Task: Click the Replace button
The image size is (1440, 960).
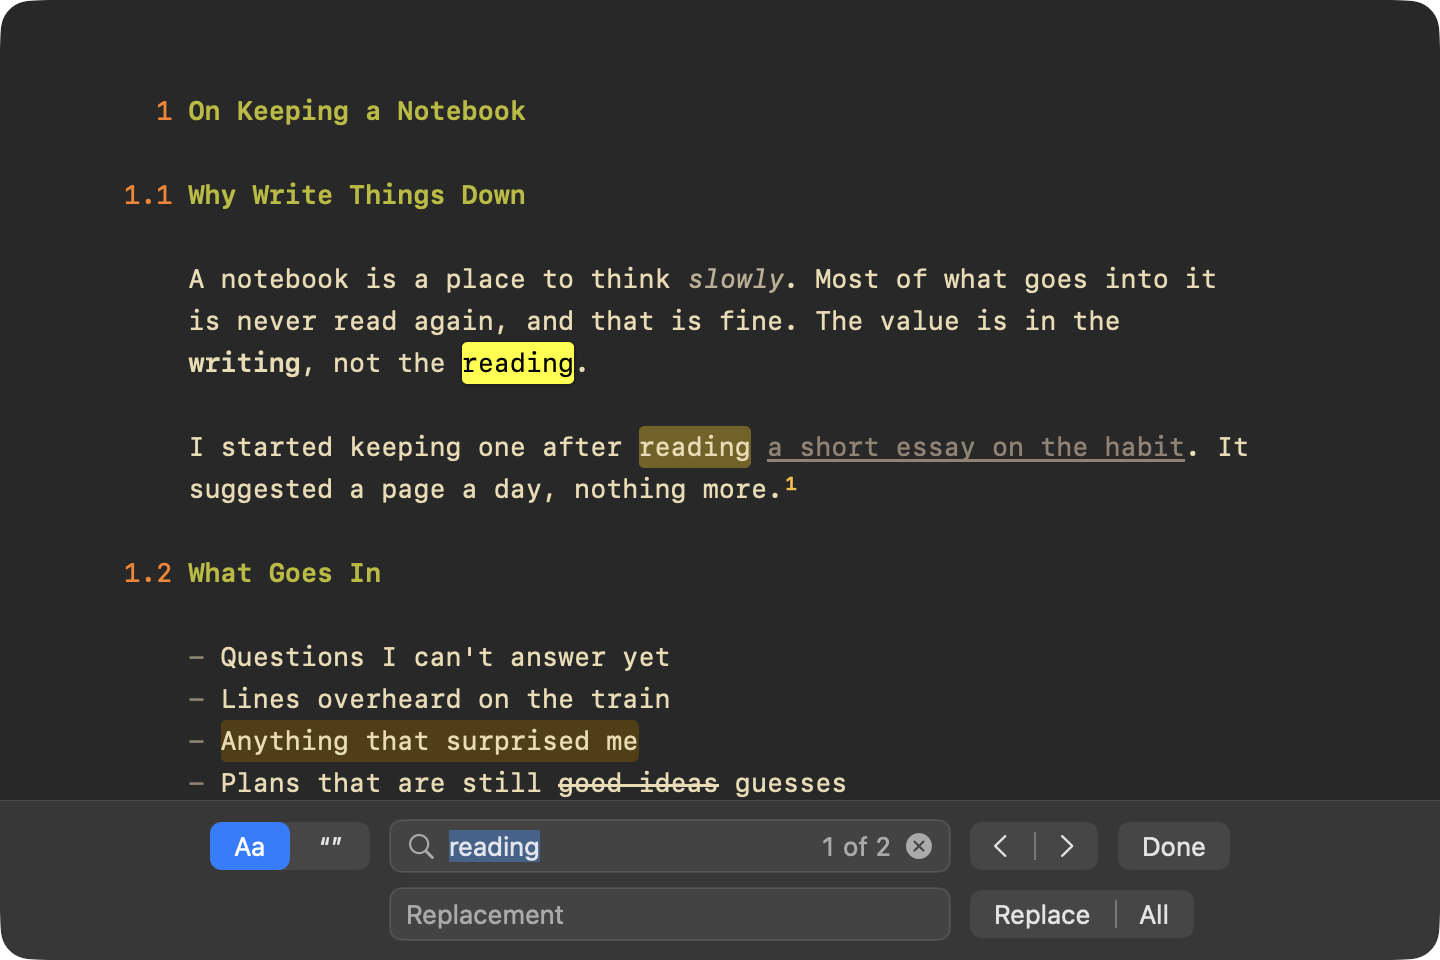Action: click(x=1042, y=914)
